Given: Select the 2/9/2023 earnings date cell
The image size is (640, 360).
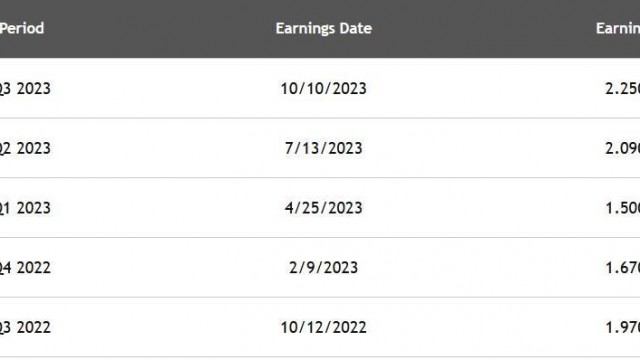Looking at the screenshot, I should click(x=324, y=268).
